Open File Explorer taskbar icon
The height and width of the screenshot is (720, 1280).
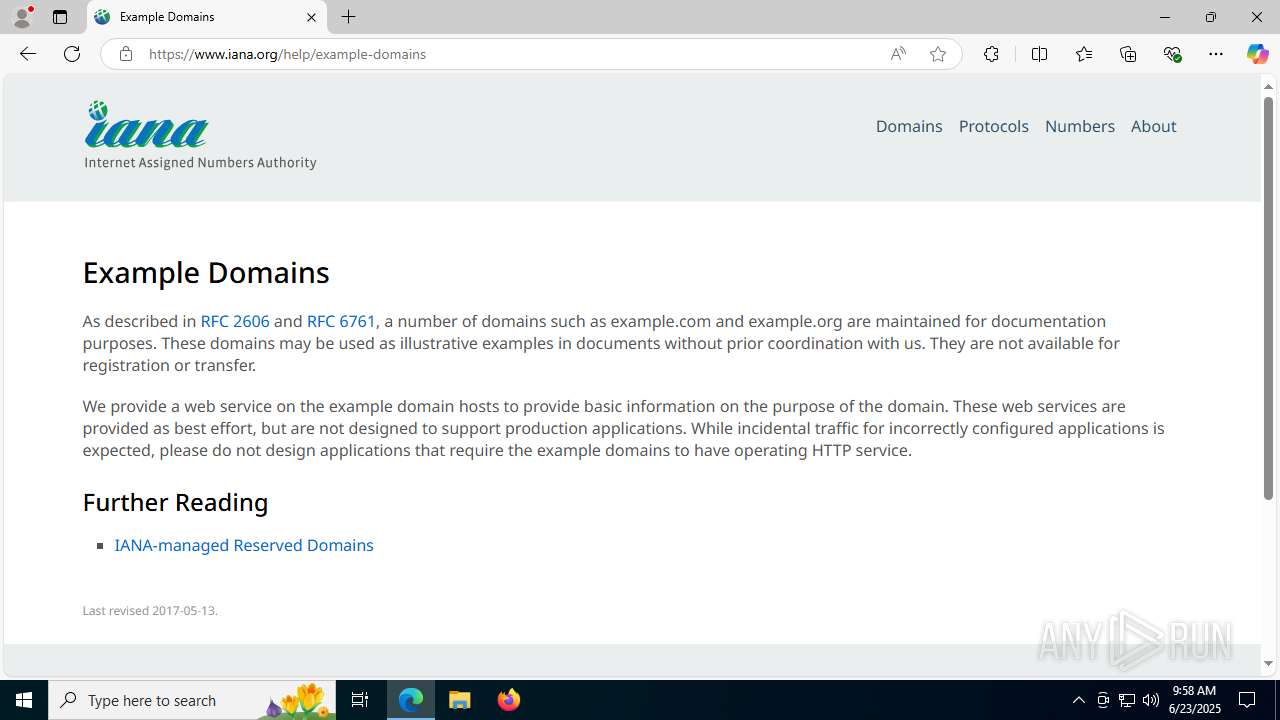click(x=460, y=700)
